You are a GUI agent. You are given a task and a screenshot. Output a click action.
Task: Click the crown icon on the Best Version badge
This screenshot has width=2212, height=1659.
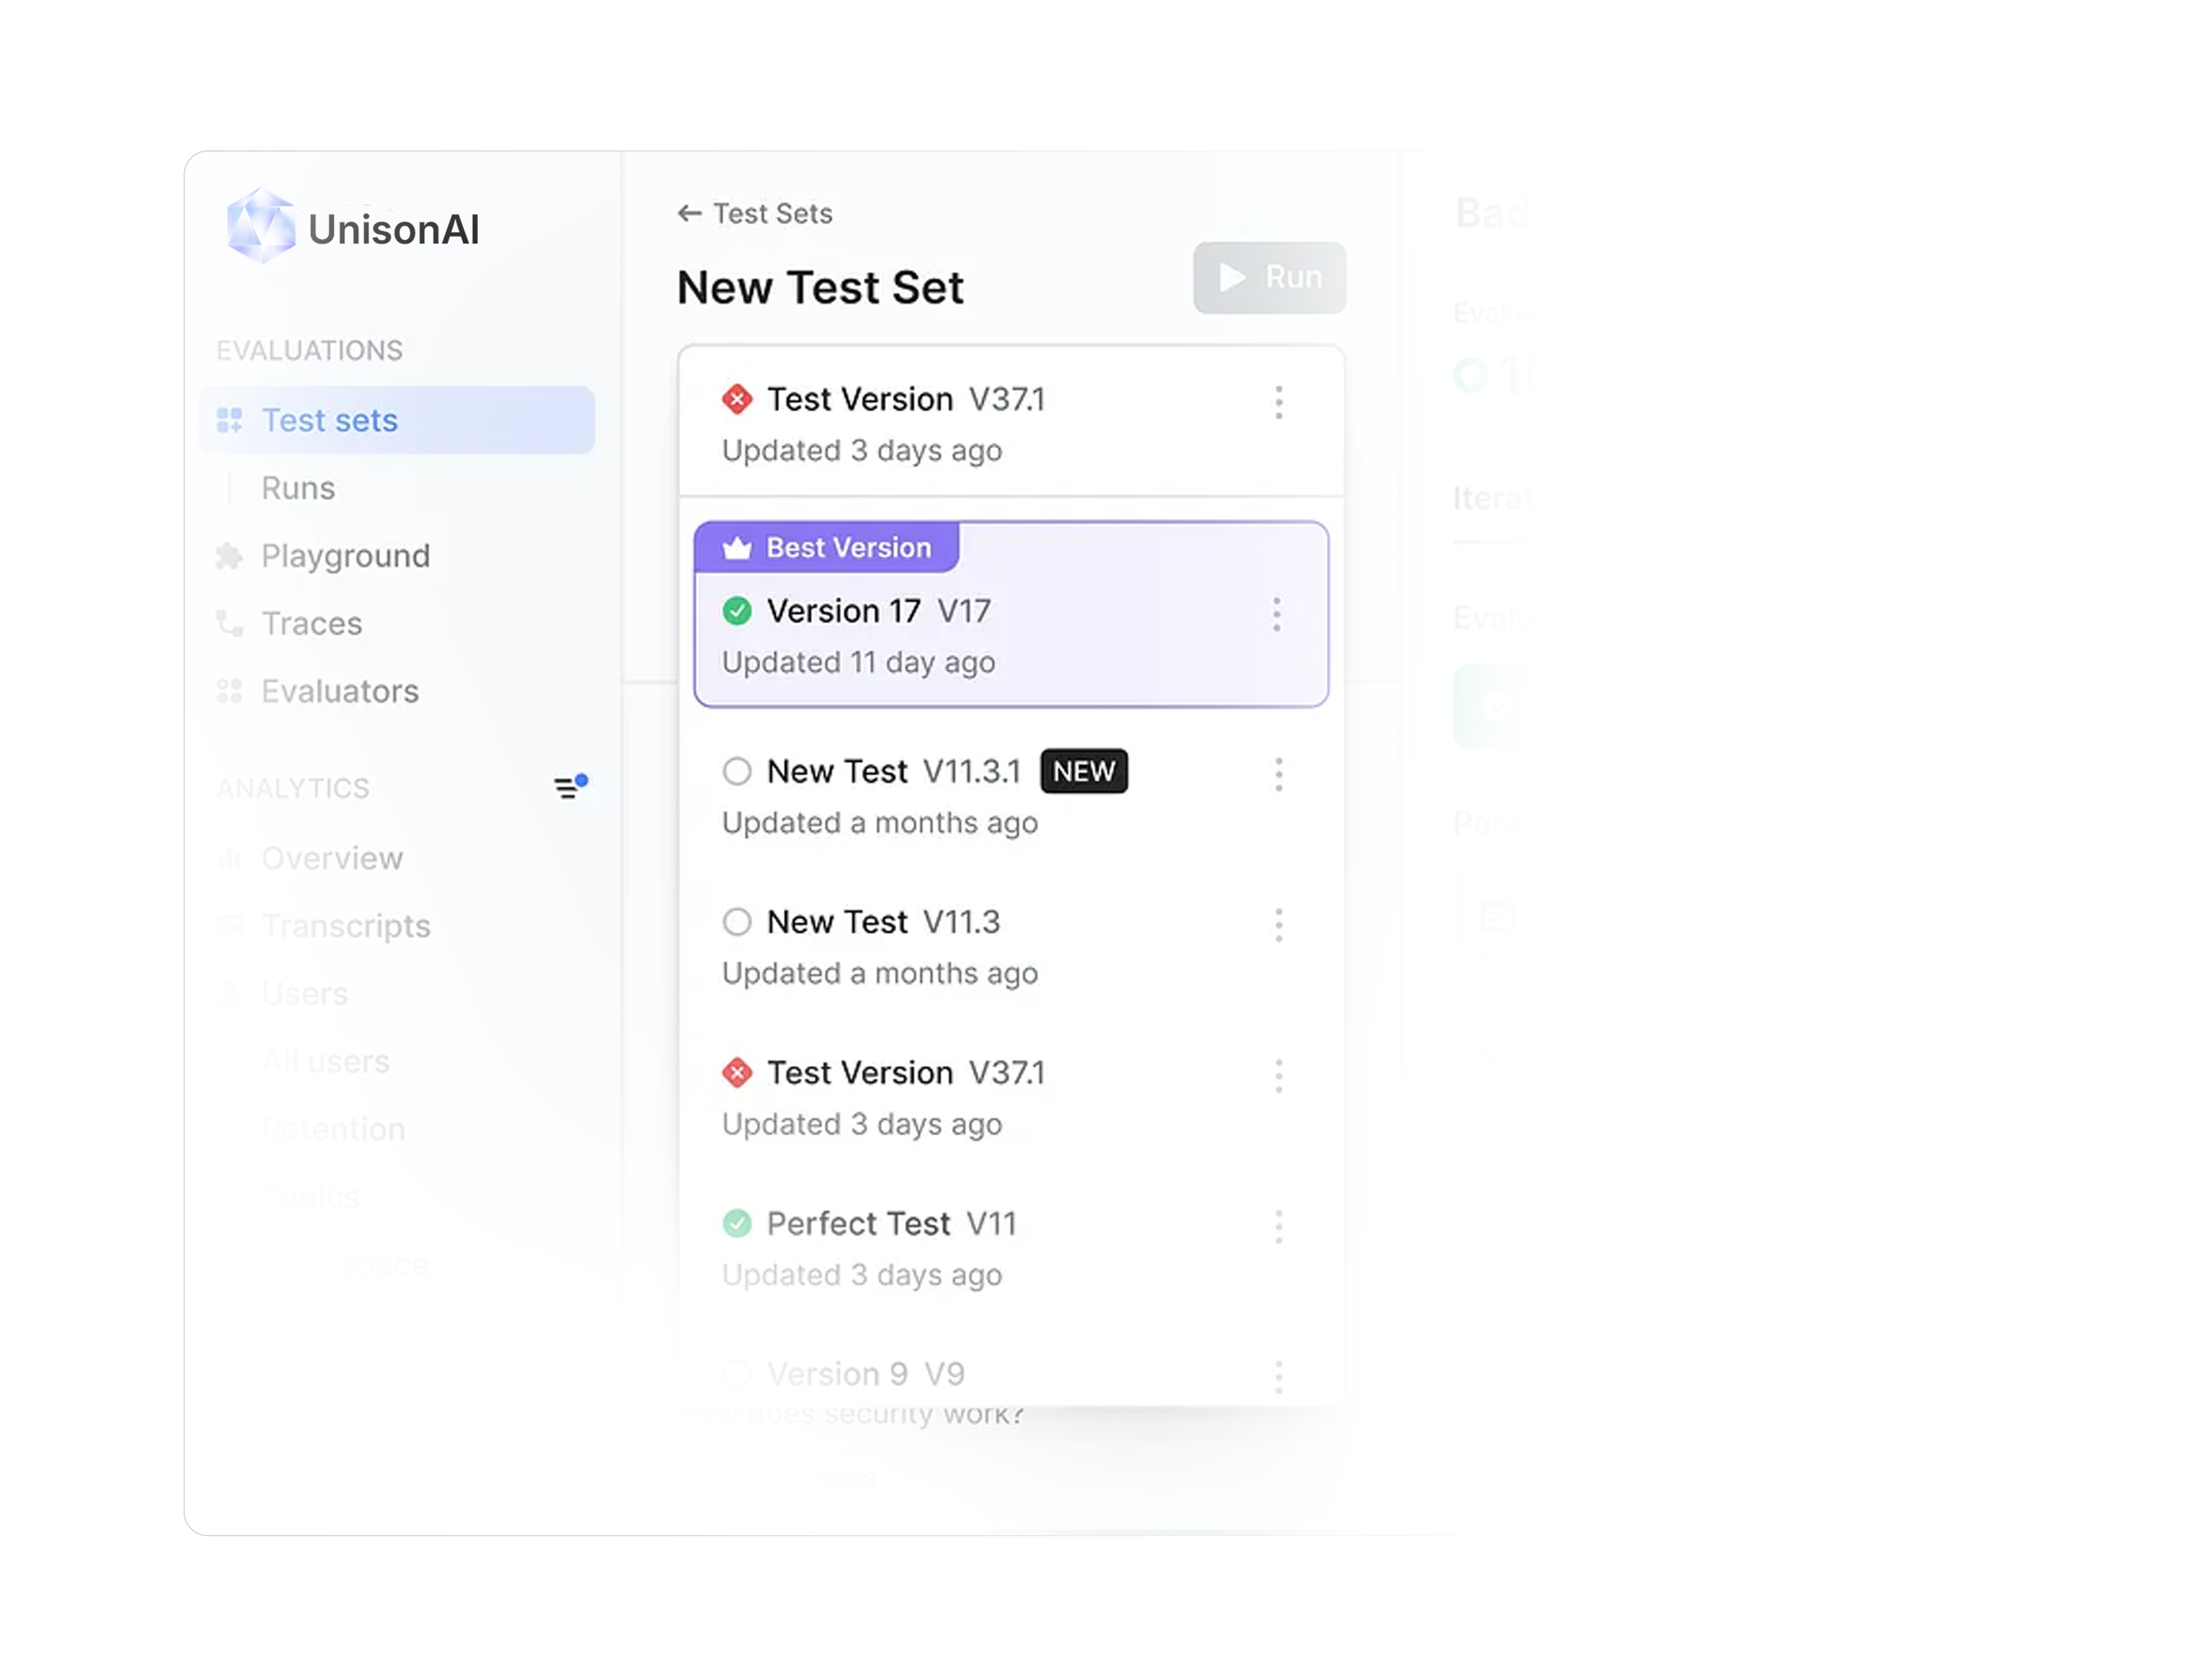737,547
